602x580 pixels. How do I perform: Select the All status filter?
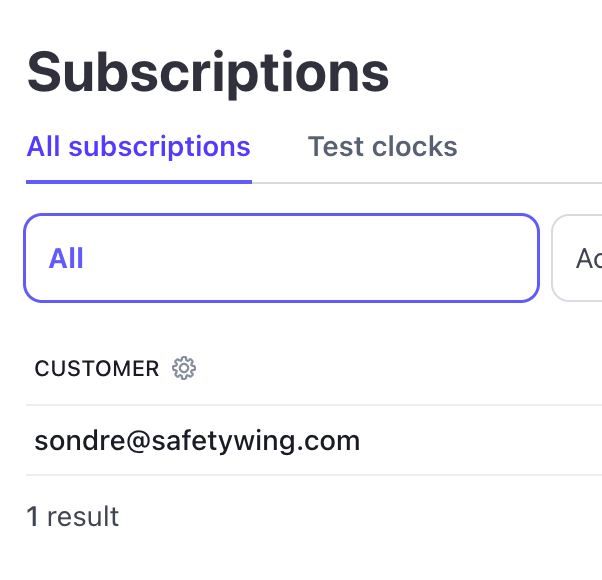point(281,258)
